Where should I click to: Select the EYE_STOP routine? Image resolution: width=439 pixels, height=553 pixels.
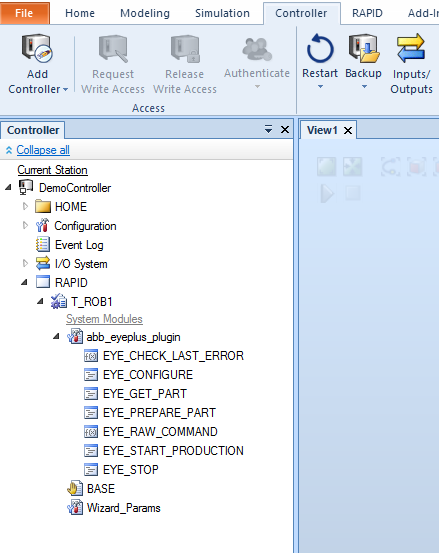tap(130, 470)
